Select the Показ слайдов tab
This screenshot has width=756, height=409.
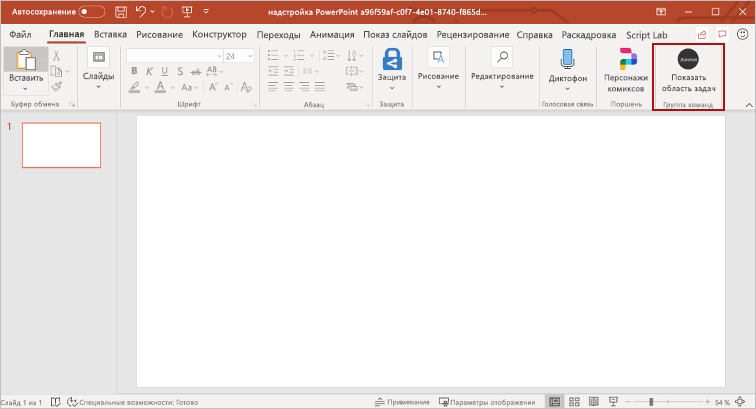click(x=395, y=35)
